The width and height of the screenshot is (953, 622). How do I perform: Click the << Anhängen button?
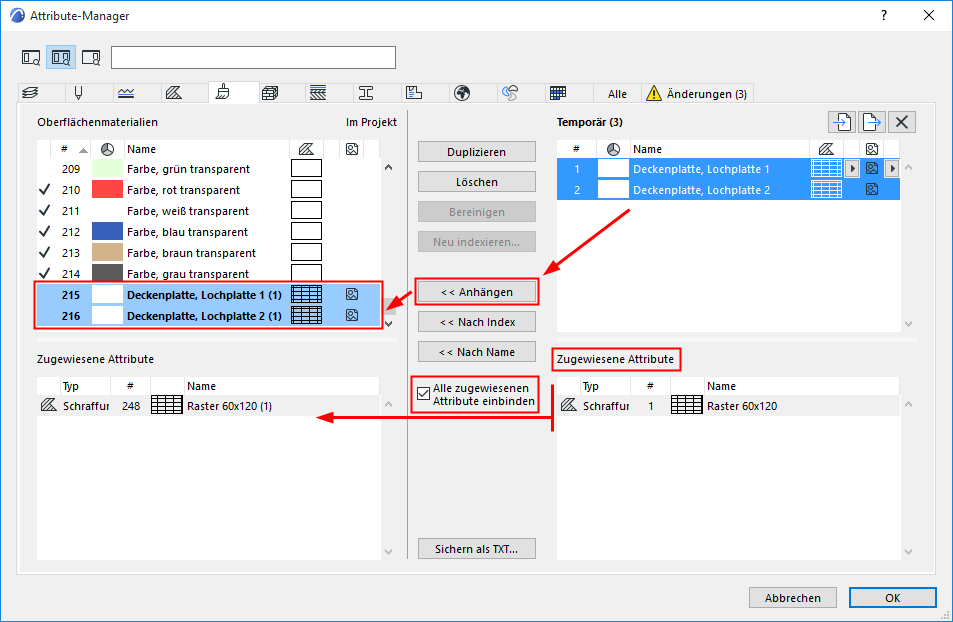476,292
